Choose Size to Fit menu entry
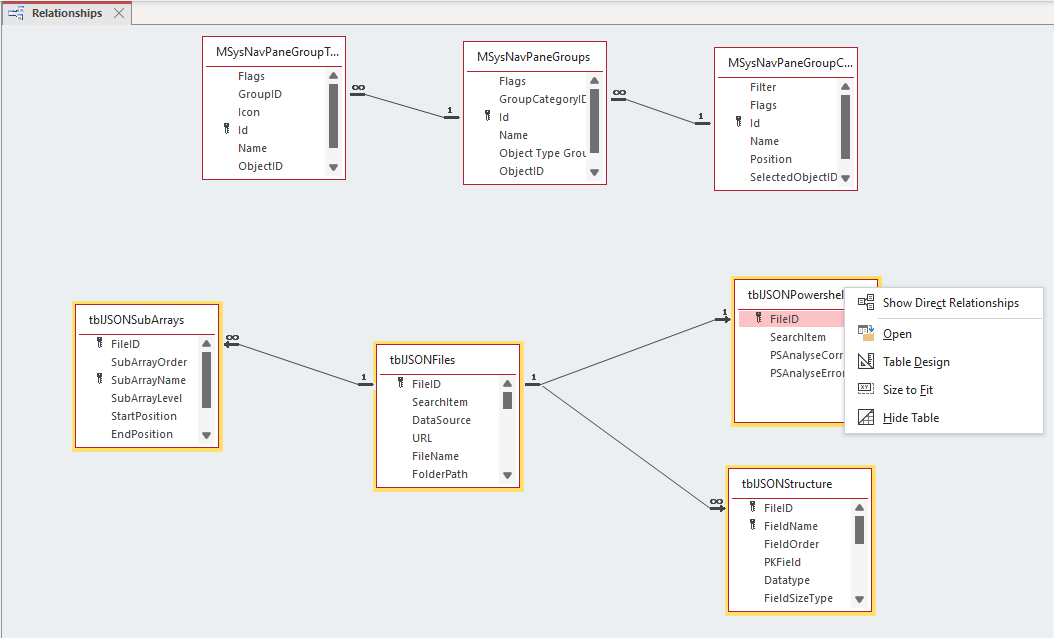1054x638 pixels. click(944, 390)
